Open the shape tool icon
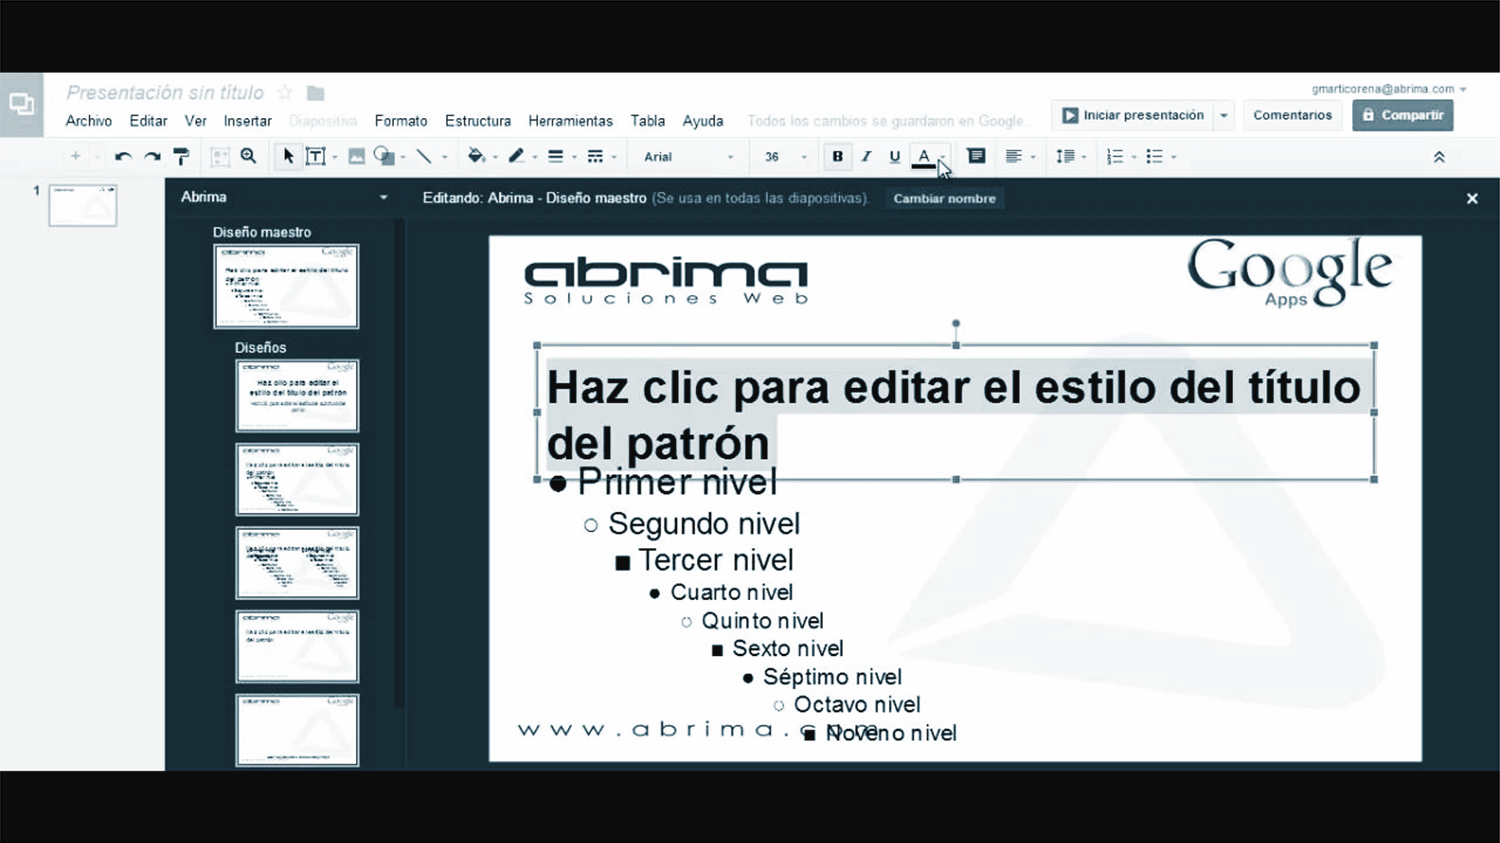This screenshot has height=843, width=1500. click(x=384, y=156)
